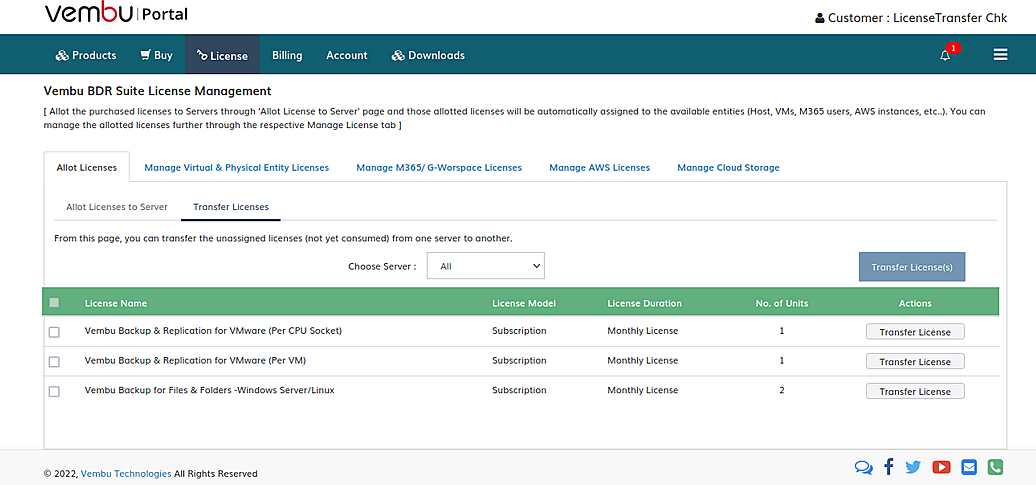Switch to Manage M365/ G-Worspace Licenses tab
The image size is (1036, 485).
point(439,168)
